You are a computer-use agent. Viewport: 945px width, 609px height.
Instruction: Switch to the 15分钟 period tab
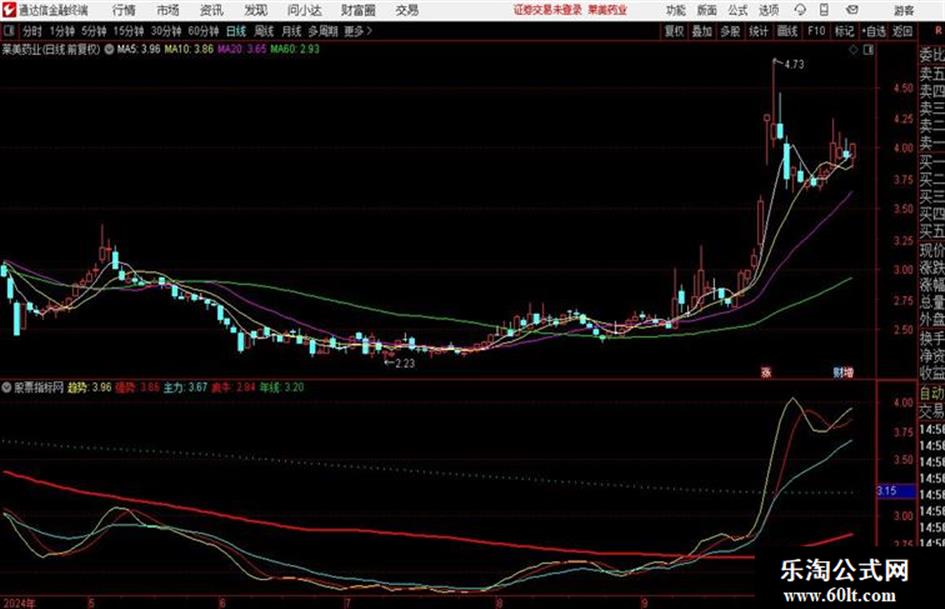128,31
